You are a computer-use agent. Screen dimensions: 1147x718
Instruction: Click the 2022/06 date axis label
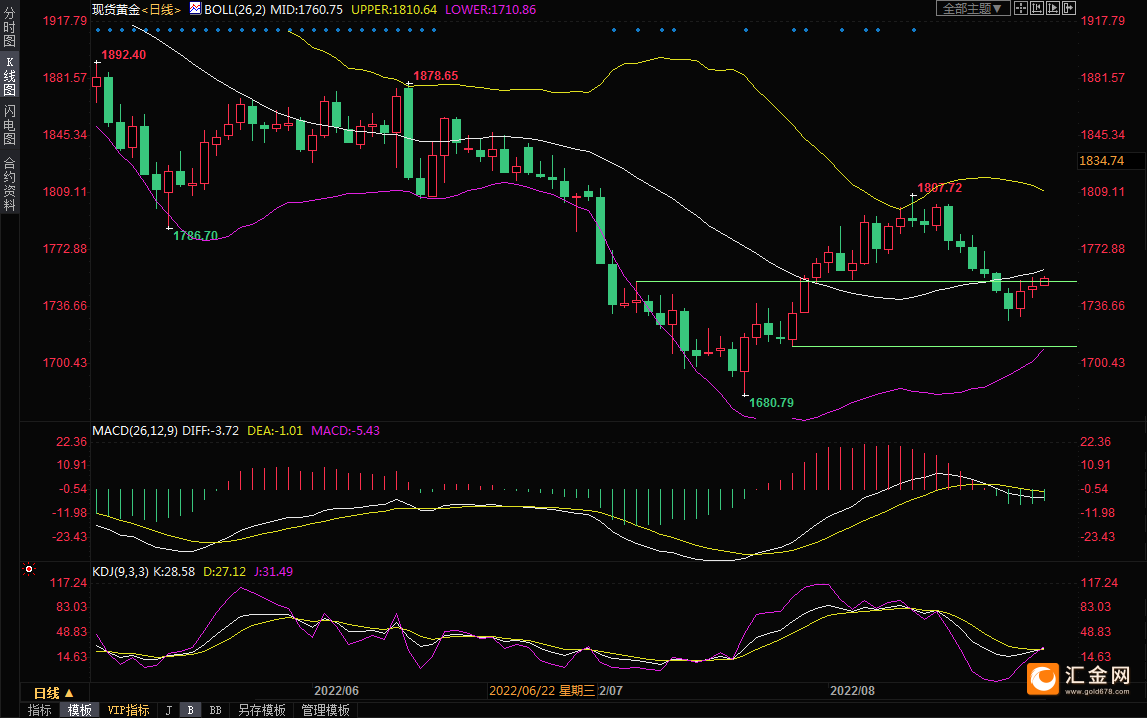[336, 690]
